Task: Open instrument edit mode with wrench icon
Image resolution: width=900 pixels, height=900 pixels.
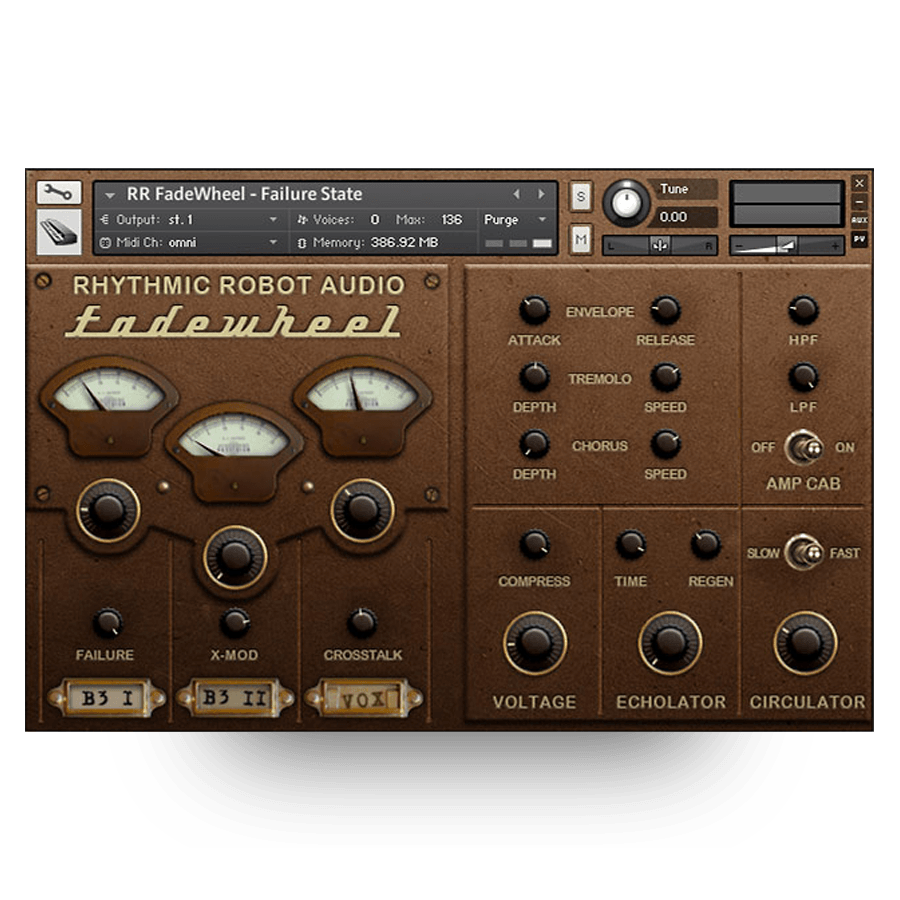Action: click(x=59, y=192)
